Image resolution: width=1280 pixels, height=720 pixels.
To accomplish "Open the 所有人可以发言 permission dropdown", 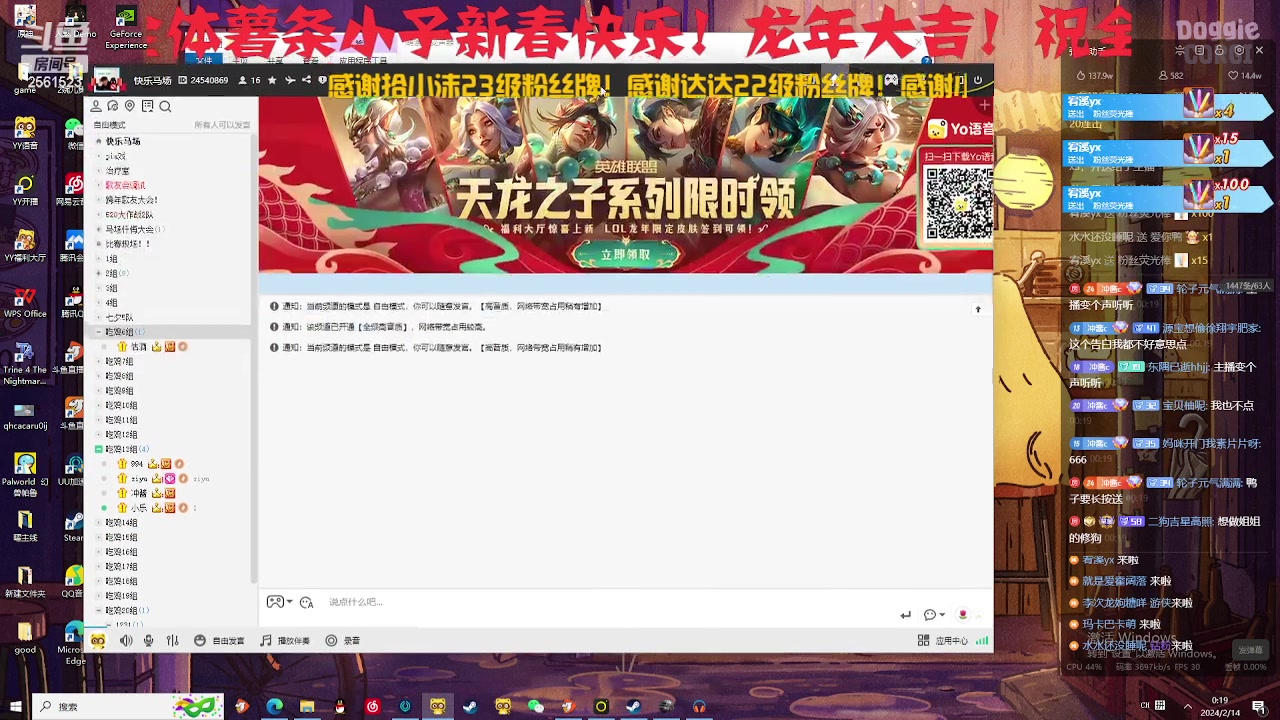I will coord(222,125).
